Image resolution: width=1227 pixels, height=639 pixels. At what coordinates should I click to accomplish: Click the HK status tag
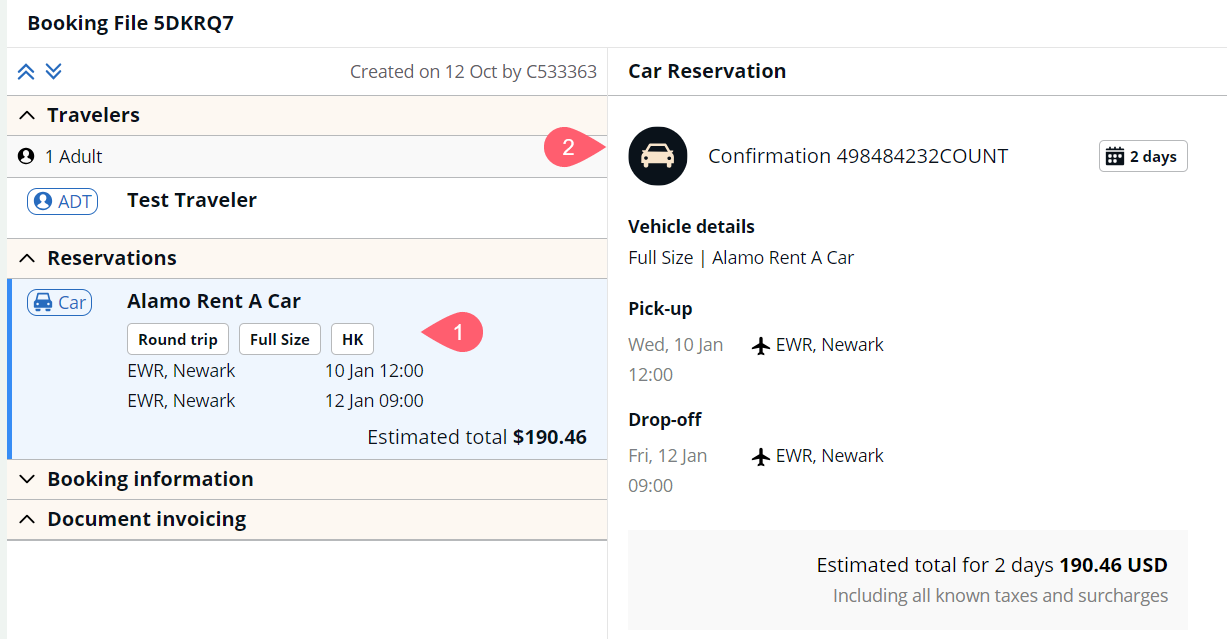pos(353,339)
